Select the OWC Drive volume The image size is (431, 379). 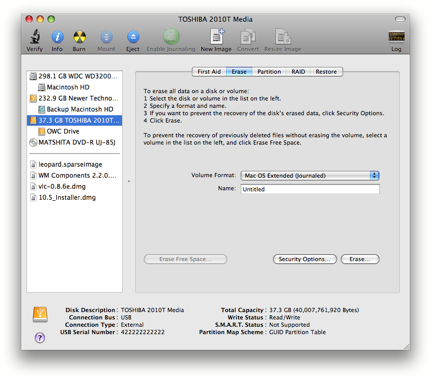coord(75,131)
